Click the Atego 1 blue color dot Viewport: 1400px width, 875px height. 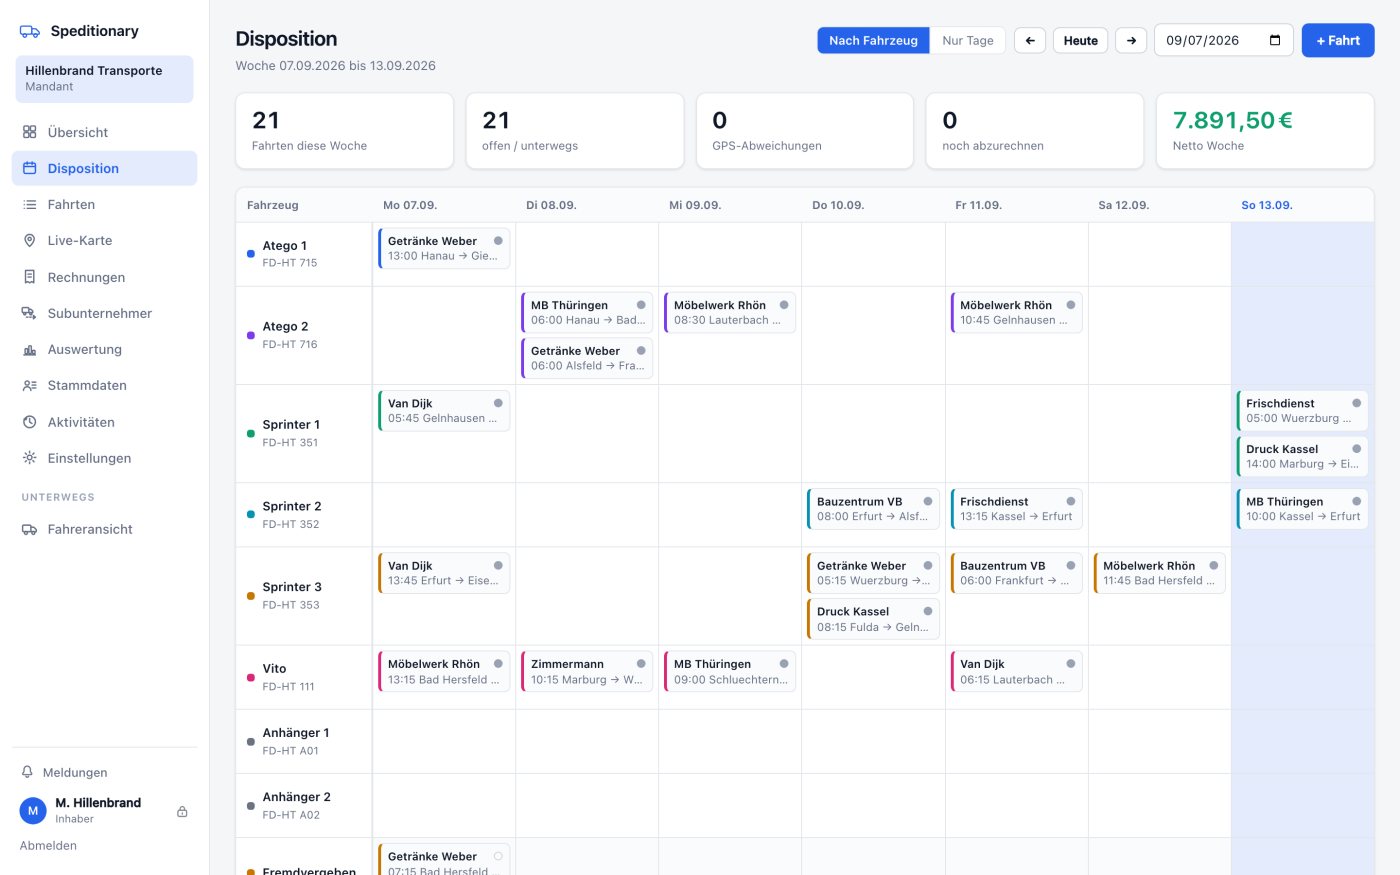coord(250,254)
